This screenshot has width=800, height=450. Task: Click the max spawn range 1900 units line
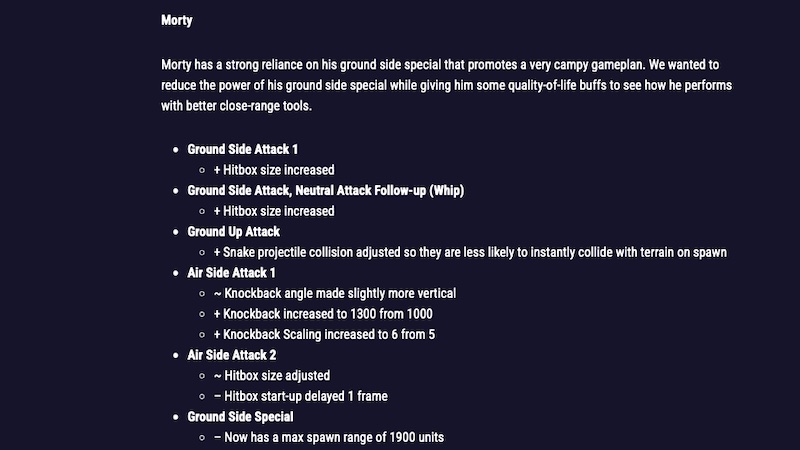(328, 437)
